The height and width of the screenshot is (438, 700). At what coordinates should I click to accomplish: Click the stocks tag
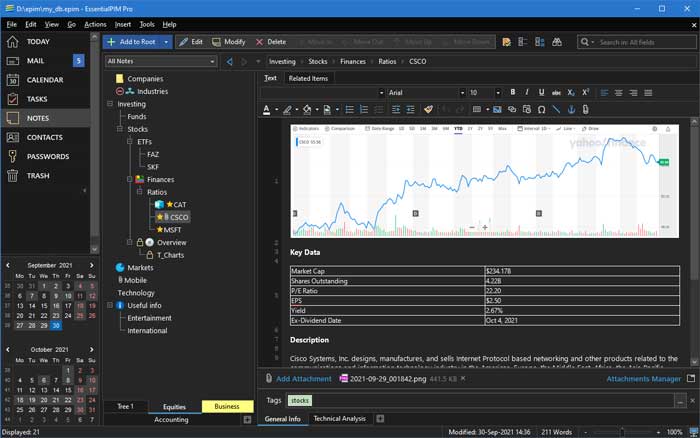[x=300, y=400]
